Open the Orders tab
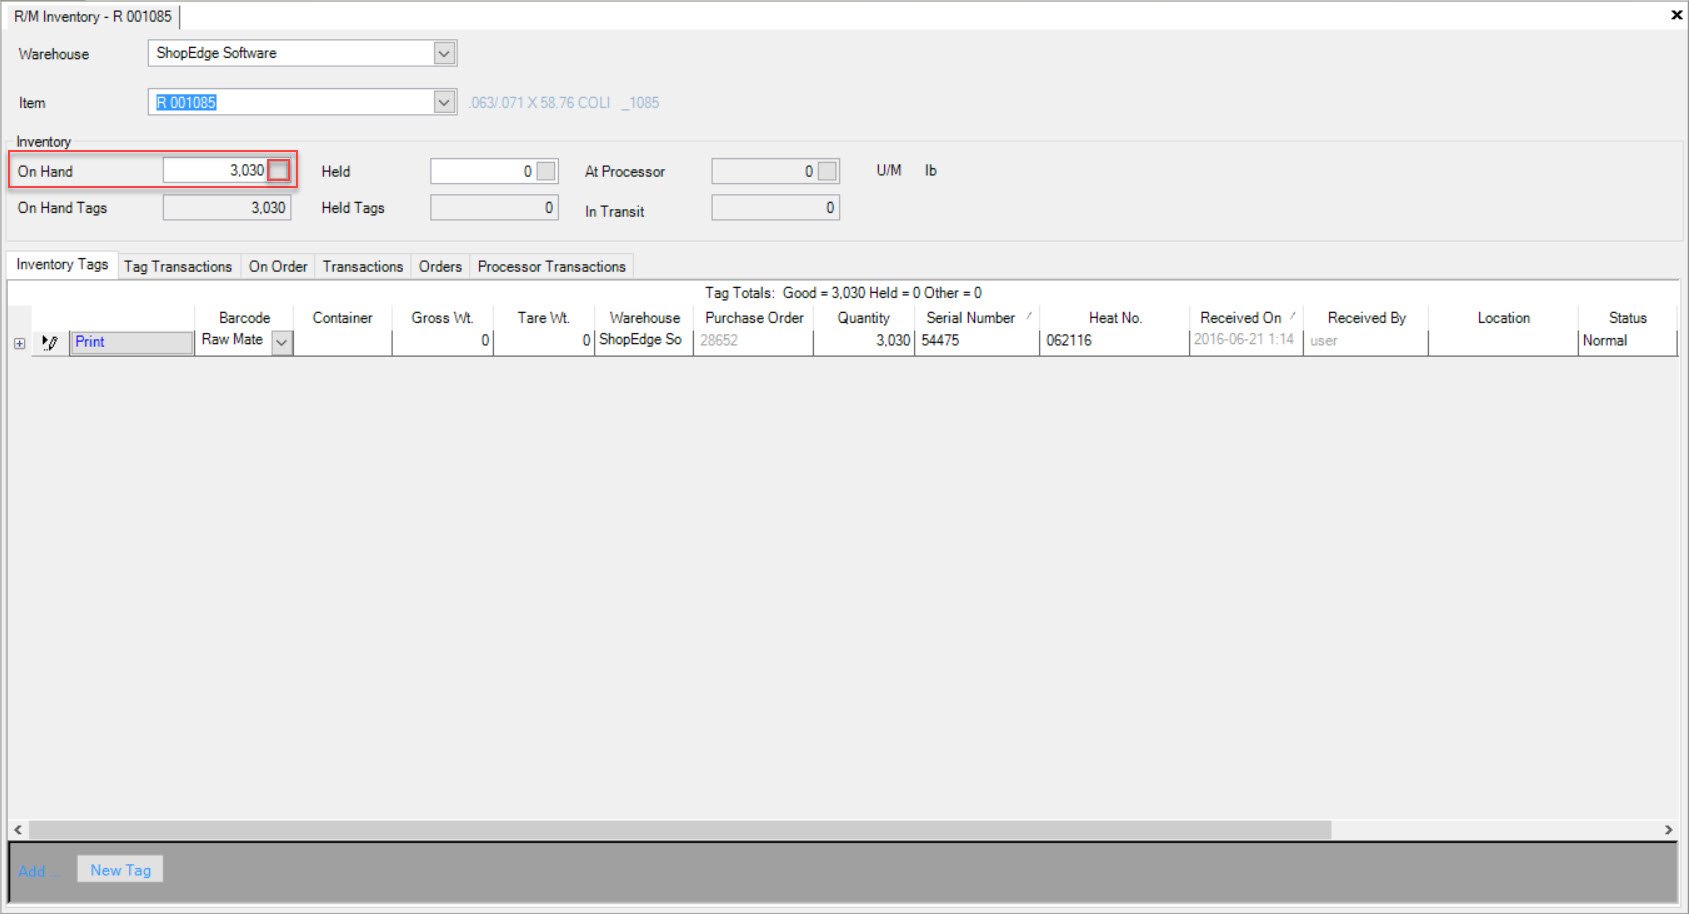This screenshot has height=914, width=1689. (x=440, y=266)
